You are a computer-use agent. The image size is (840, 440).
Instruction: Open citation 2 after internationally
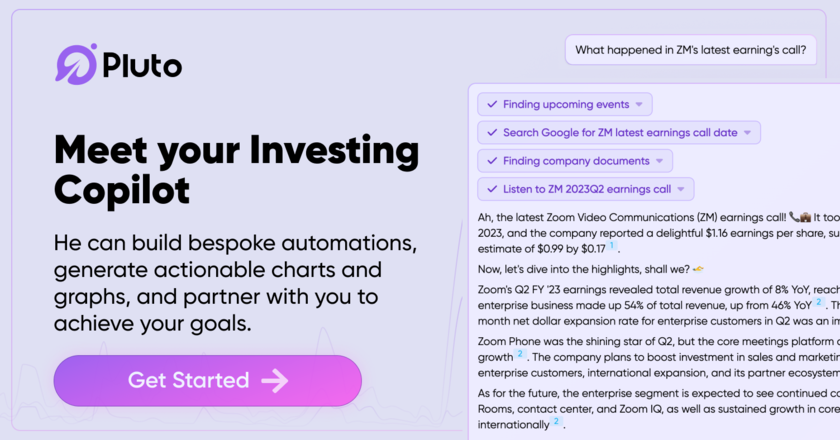click(x=556, y=423)
